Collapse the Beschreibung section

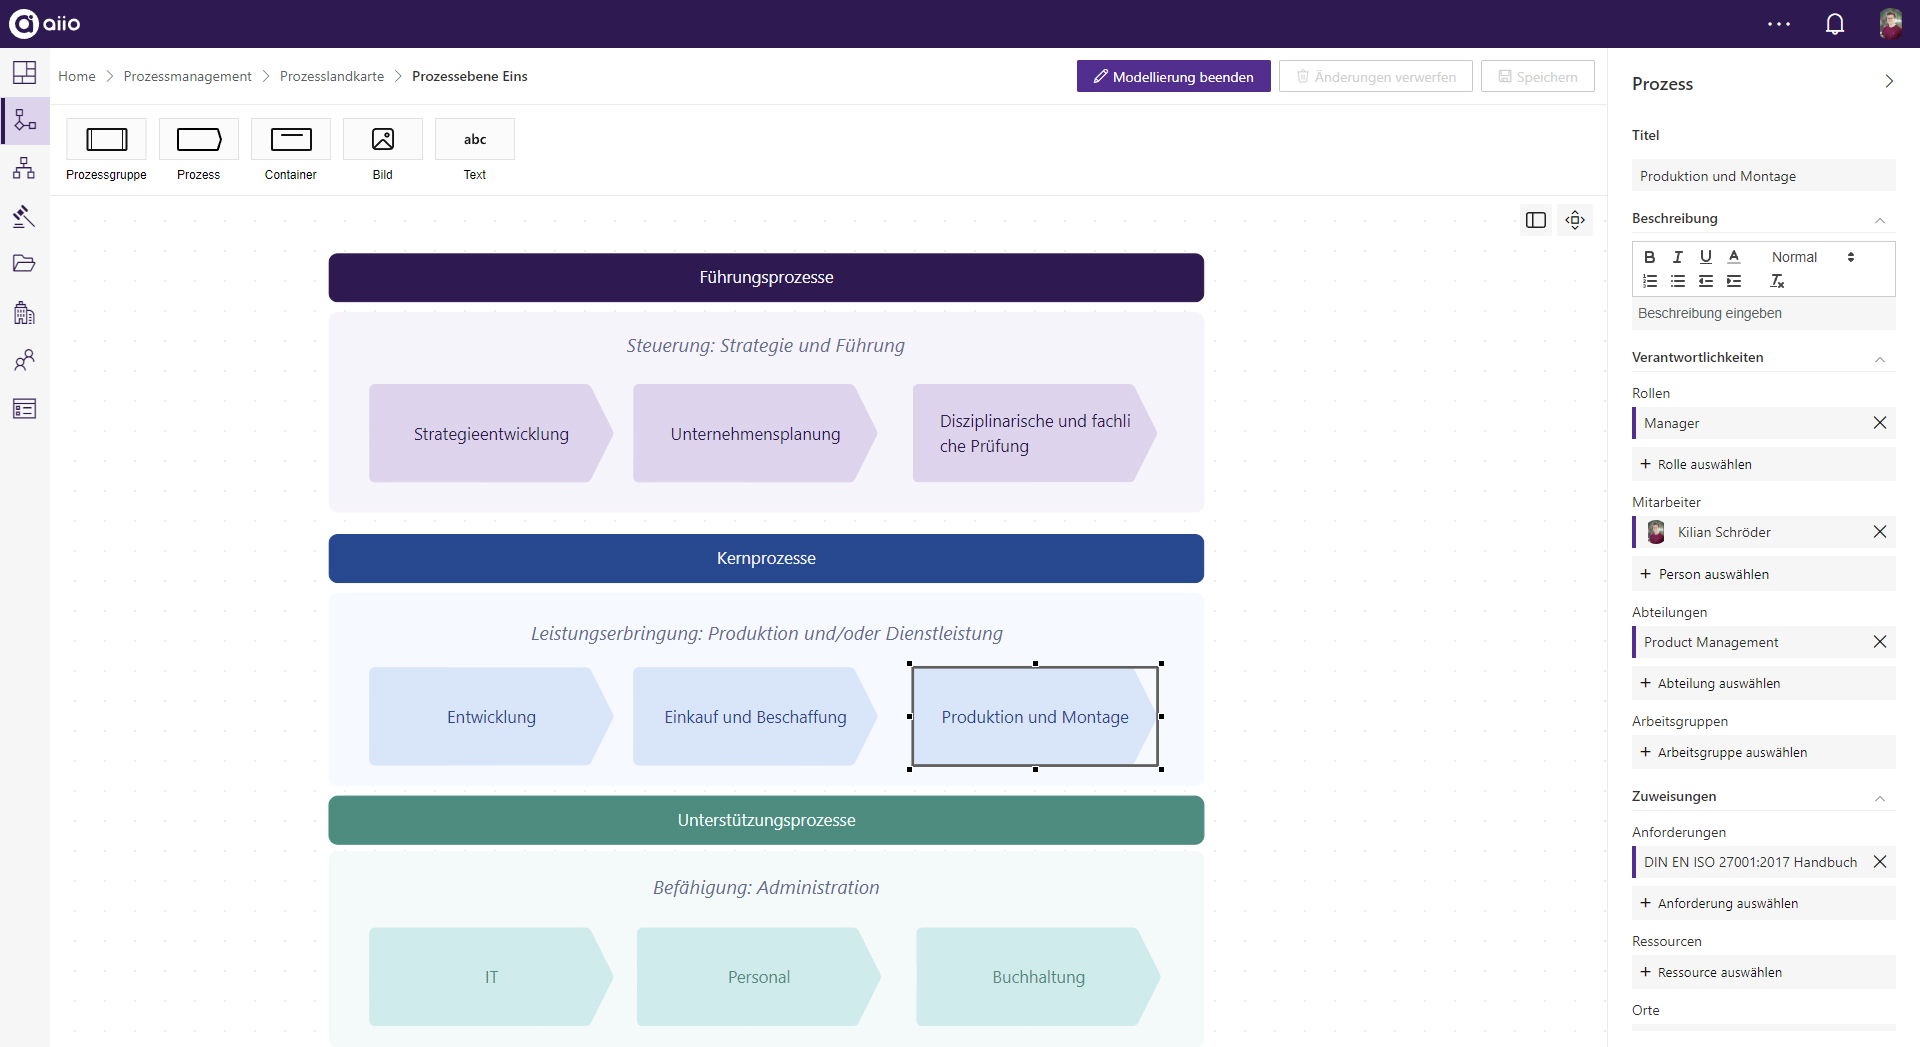pos(1880,221)
